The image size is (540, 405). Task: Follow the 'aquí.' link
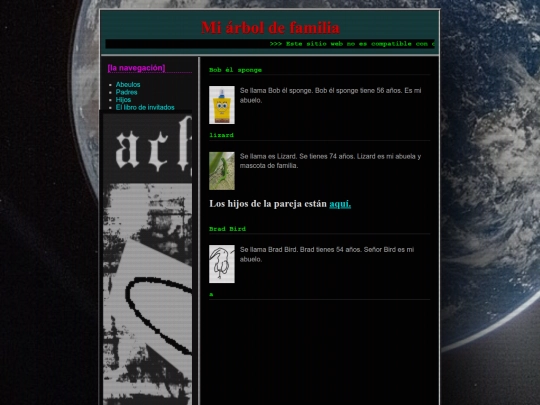[x=340, y=204]
